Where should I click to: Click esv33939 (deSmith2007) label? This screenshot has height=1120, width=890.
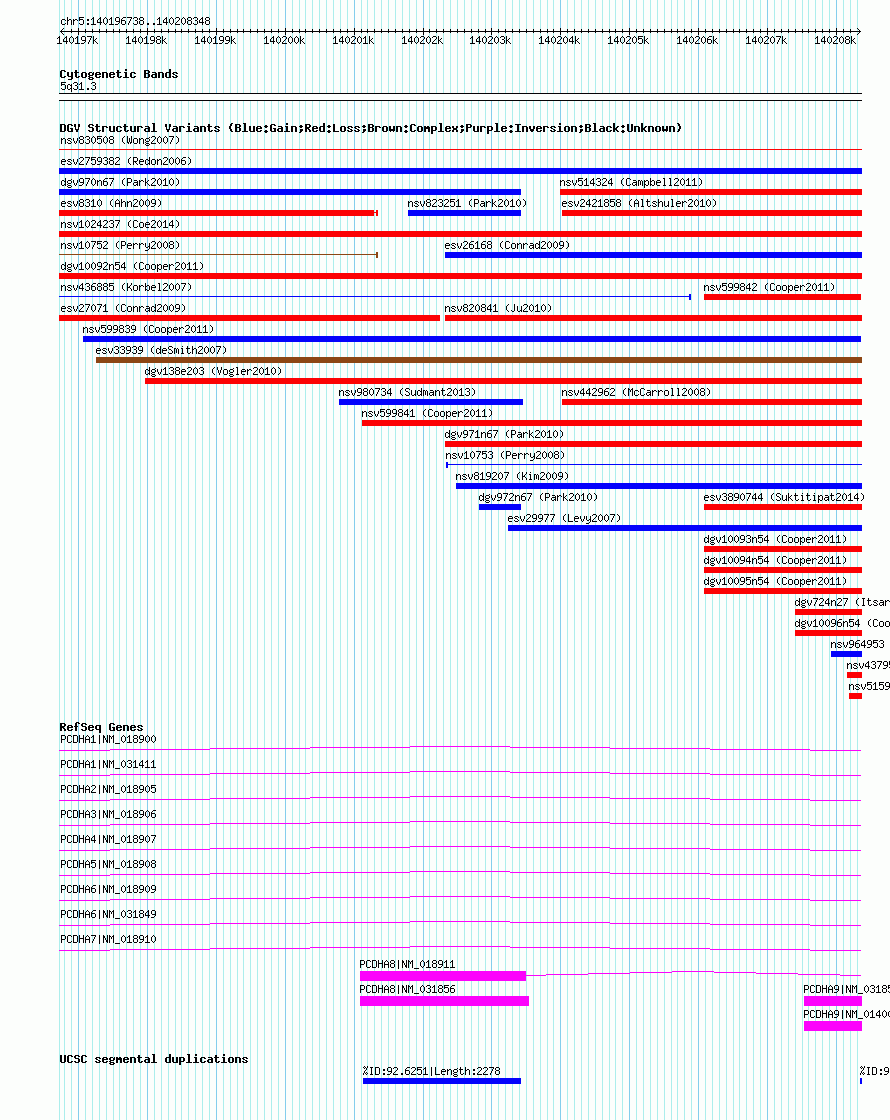[x=161, y=351]
